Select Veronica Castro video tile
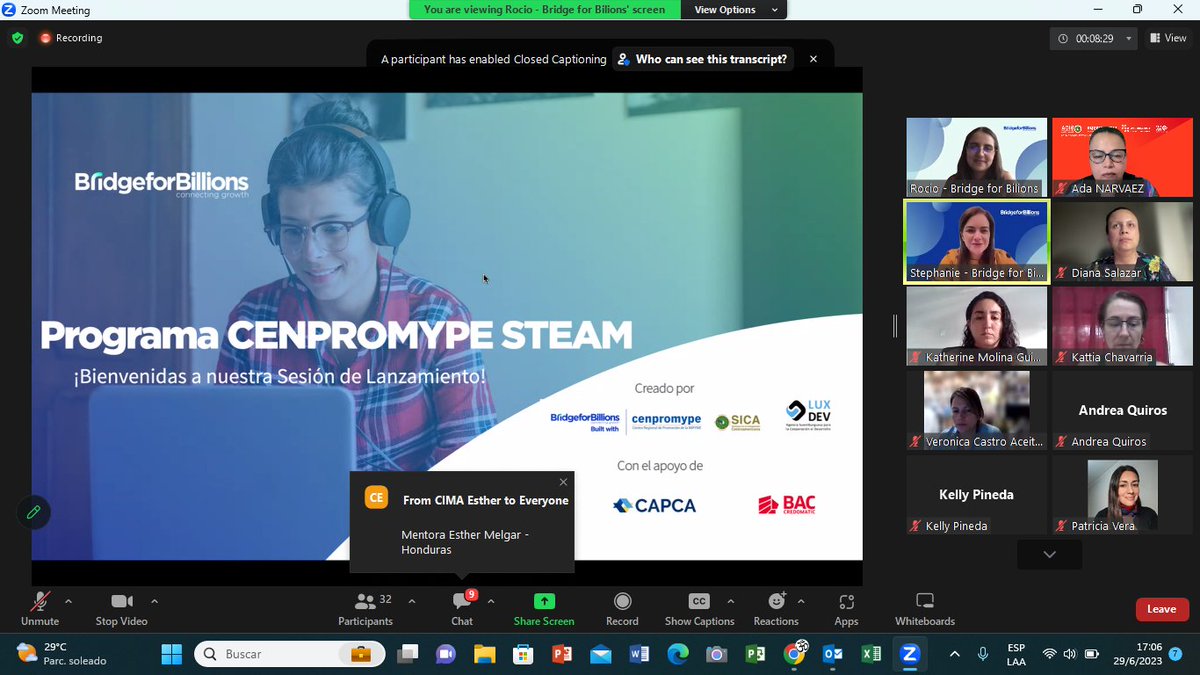The width and height of the screenshot is (1200, 675). 975,410
